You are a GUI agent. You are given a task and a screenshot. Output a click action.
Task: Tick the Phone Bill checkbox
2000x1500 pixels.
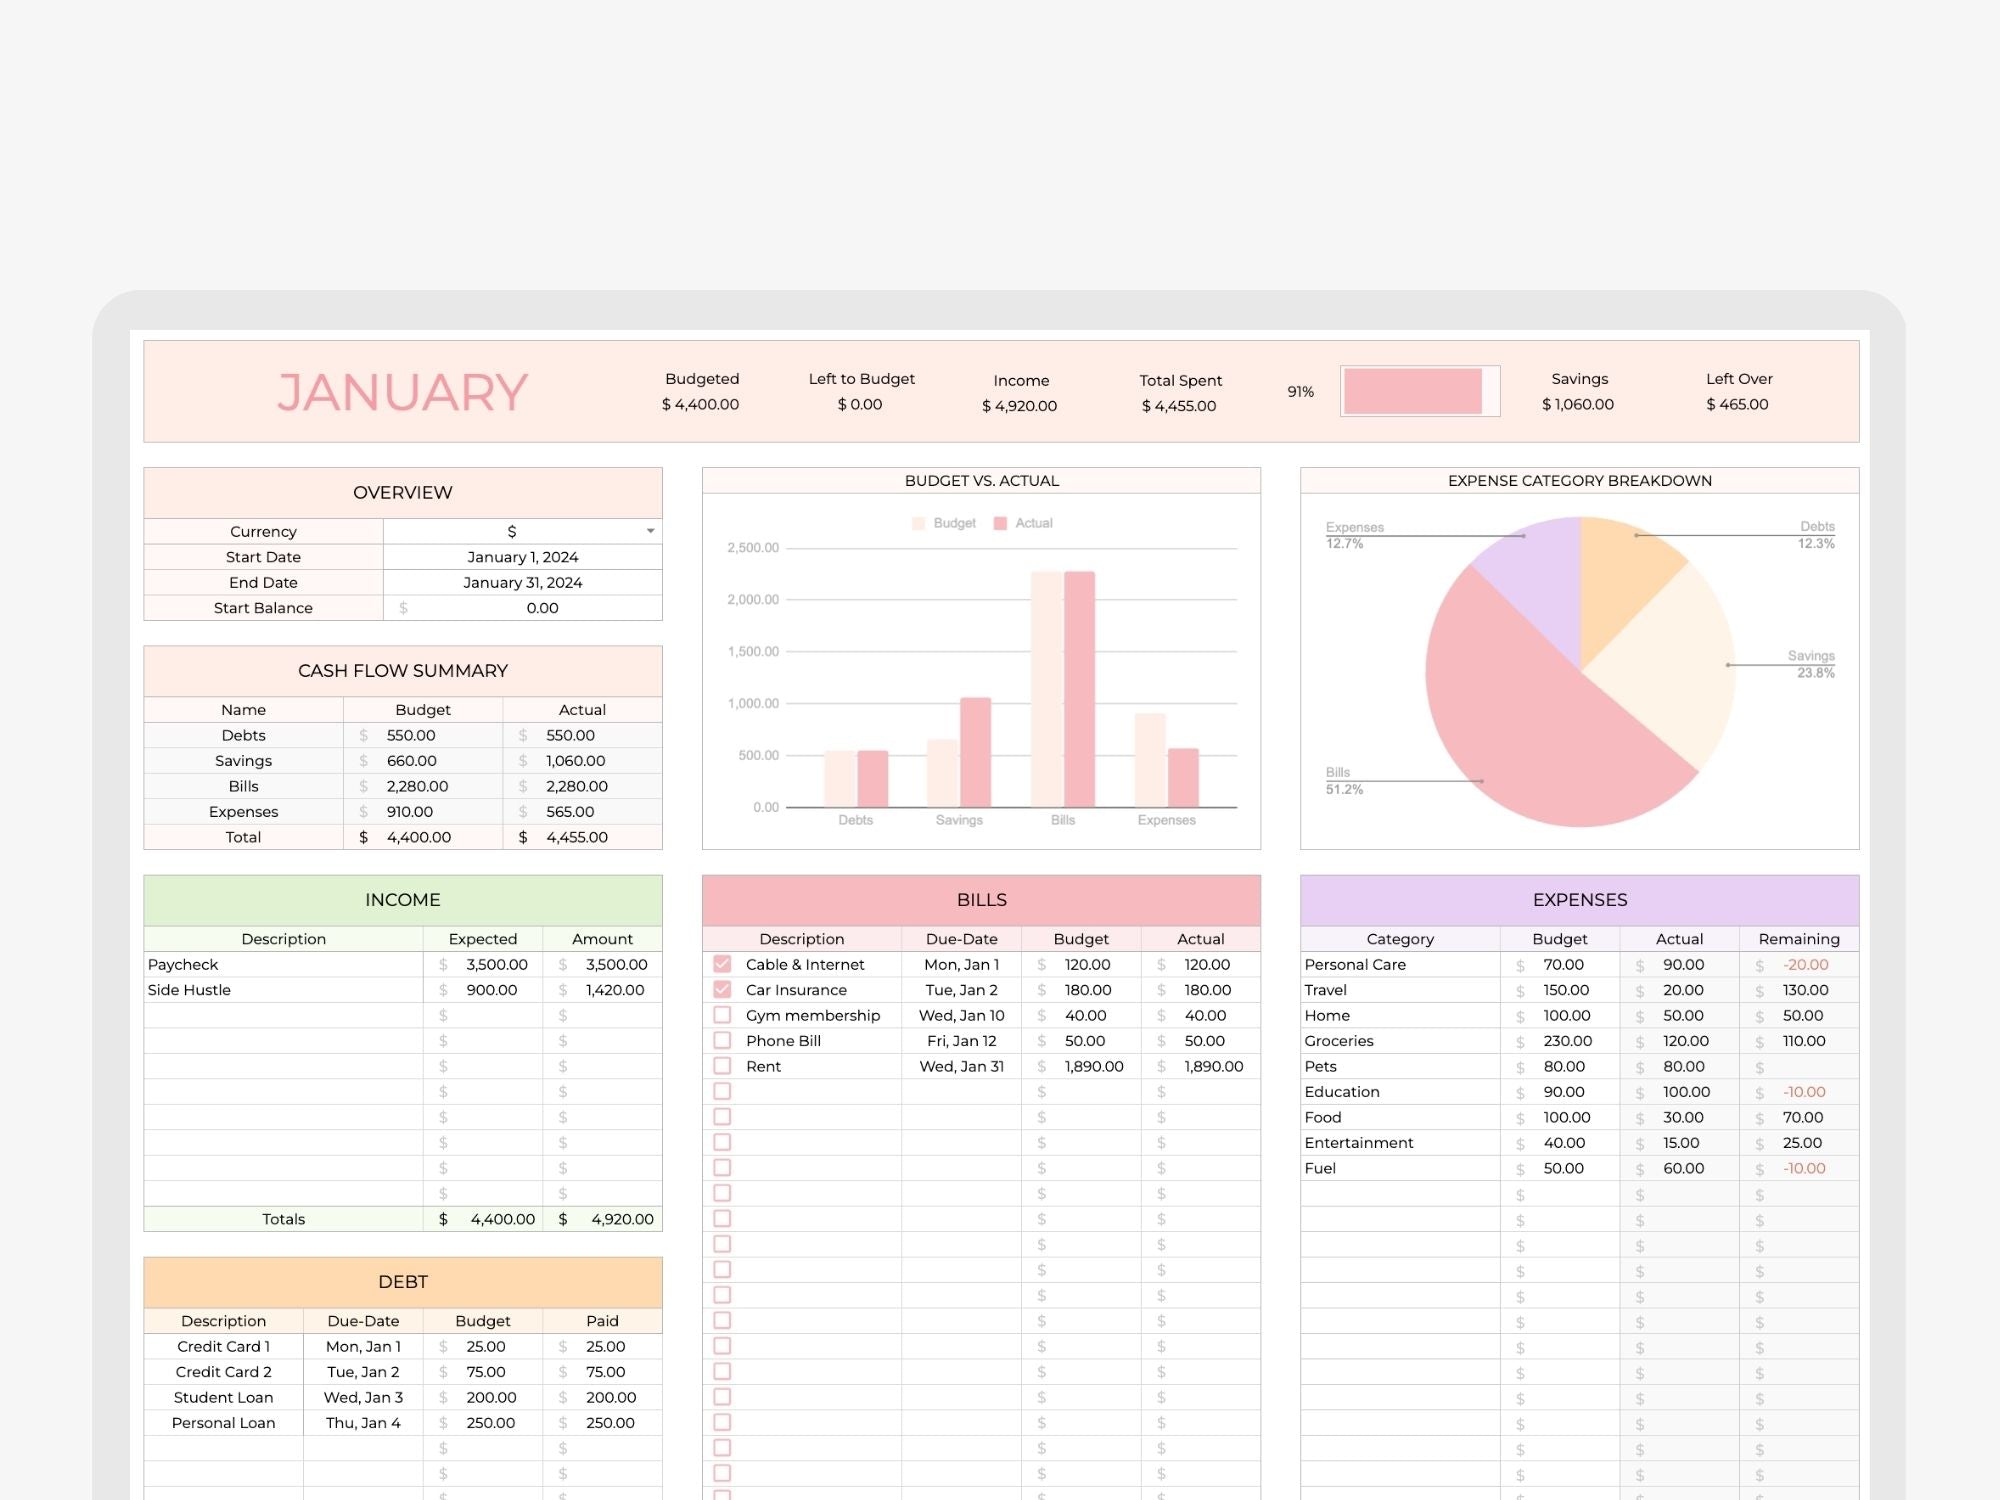pyautogui.click(x=722, y=1041)
